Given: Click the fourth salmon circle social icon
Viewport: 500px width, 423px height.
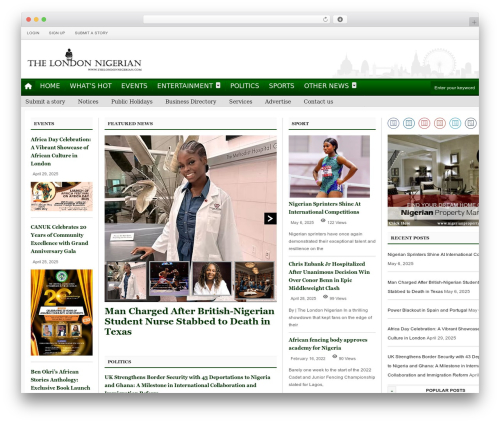Looking at the screenshot, I should pyautogui.click(x=440, y=123).
